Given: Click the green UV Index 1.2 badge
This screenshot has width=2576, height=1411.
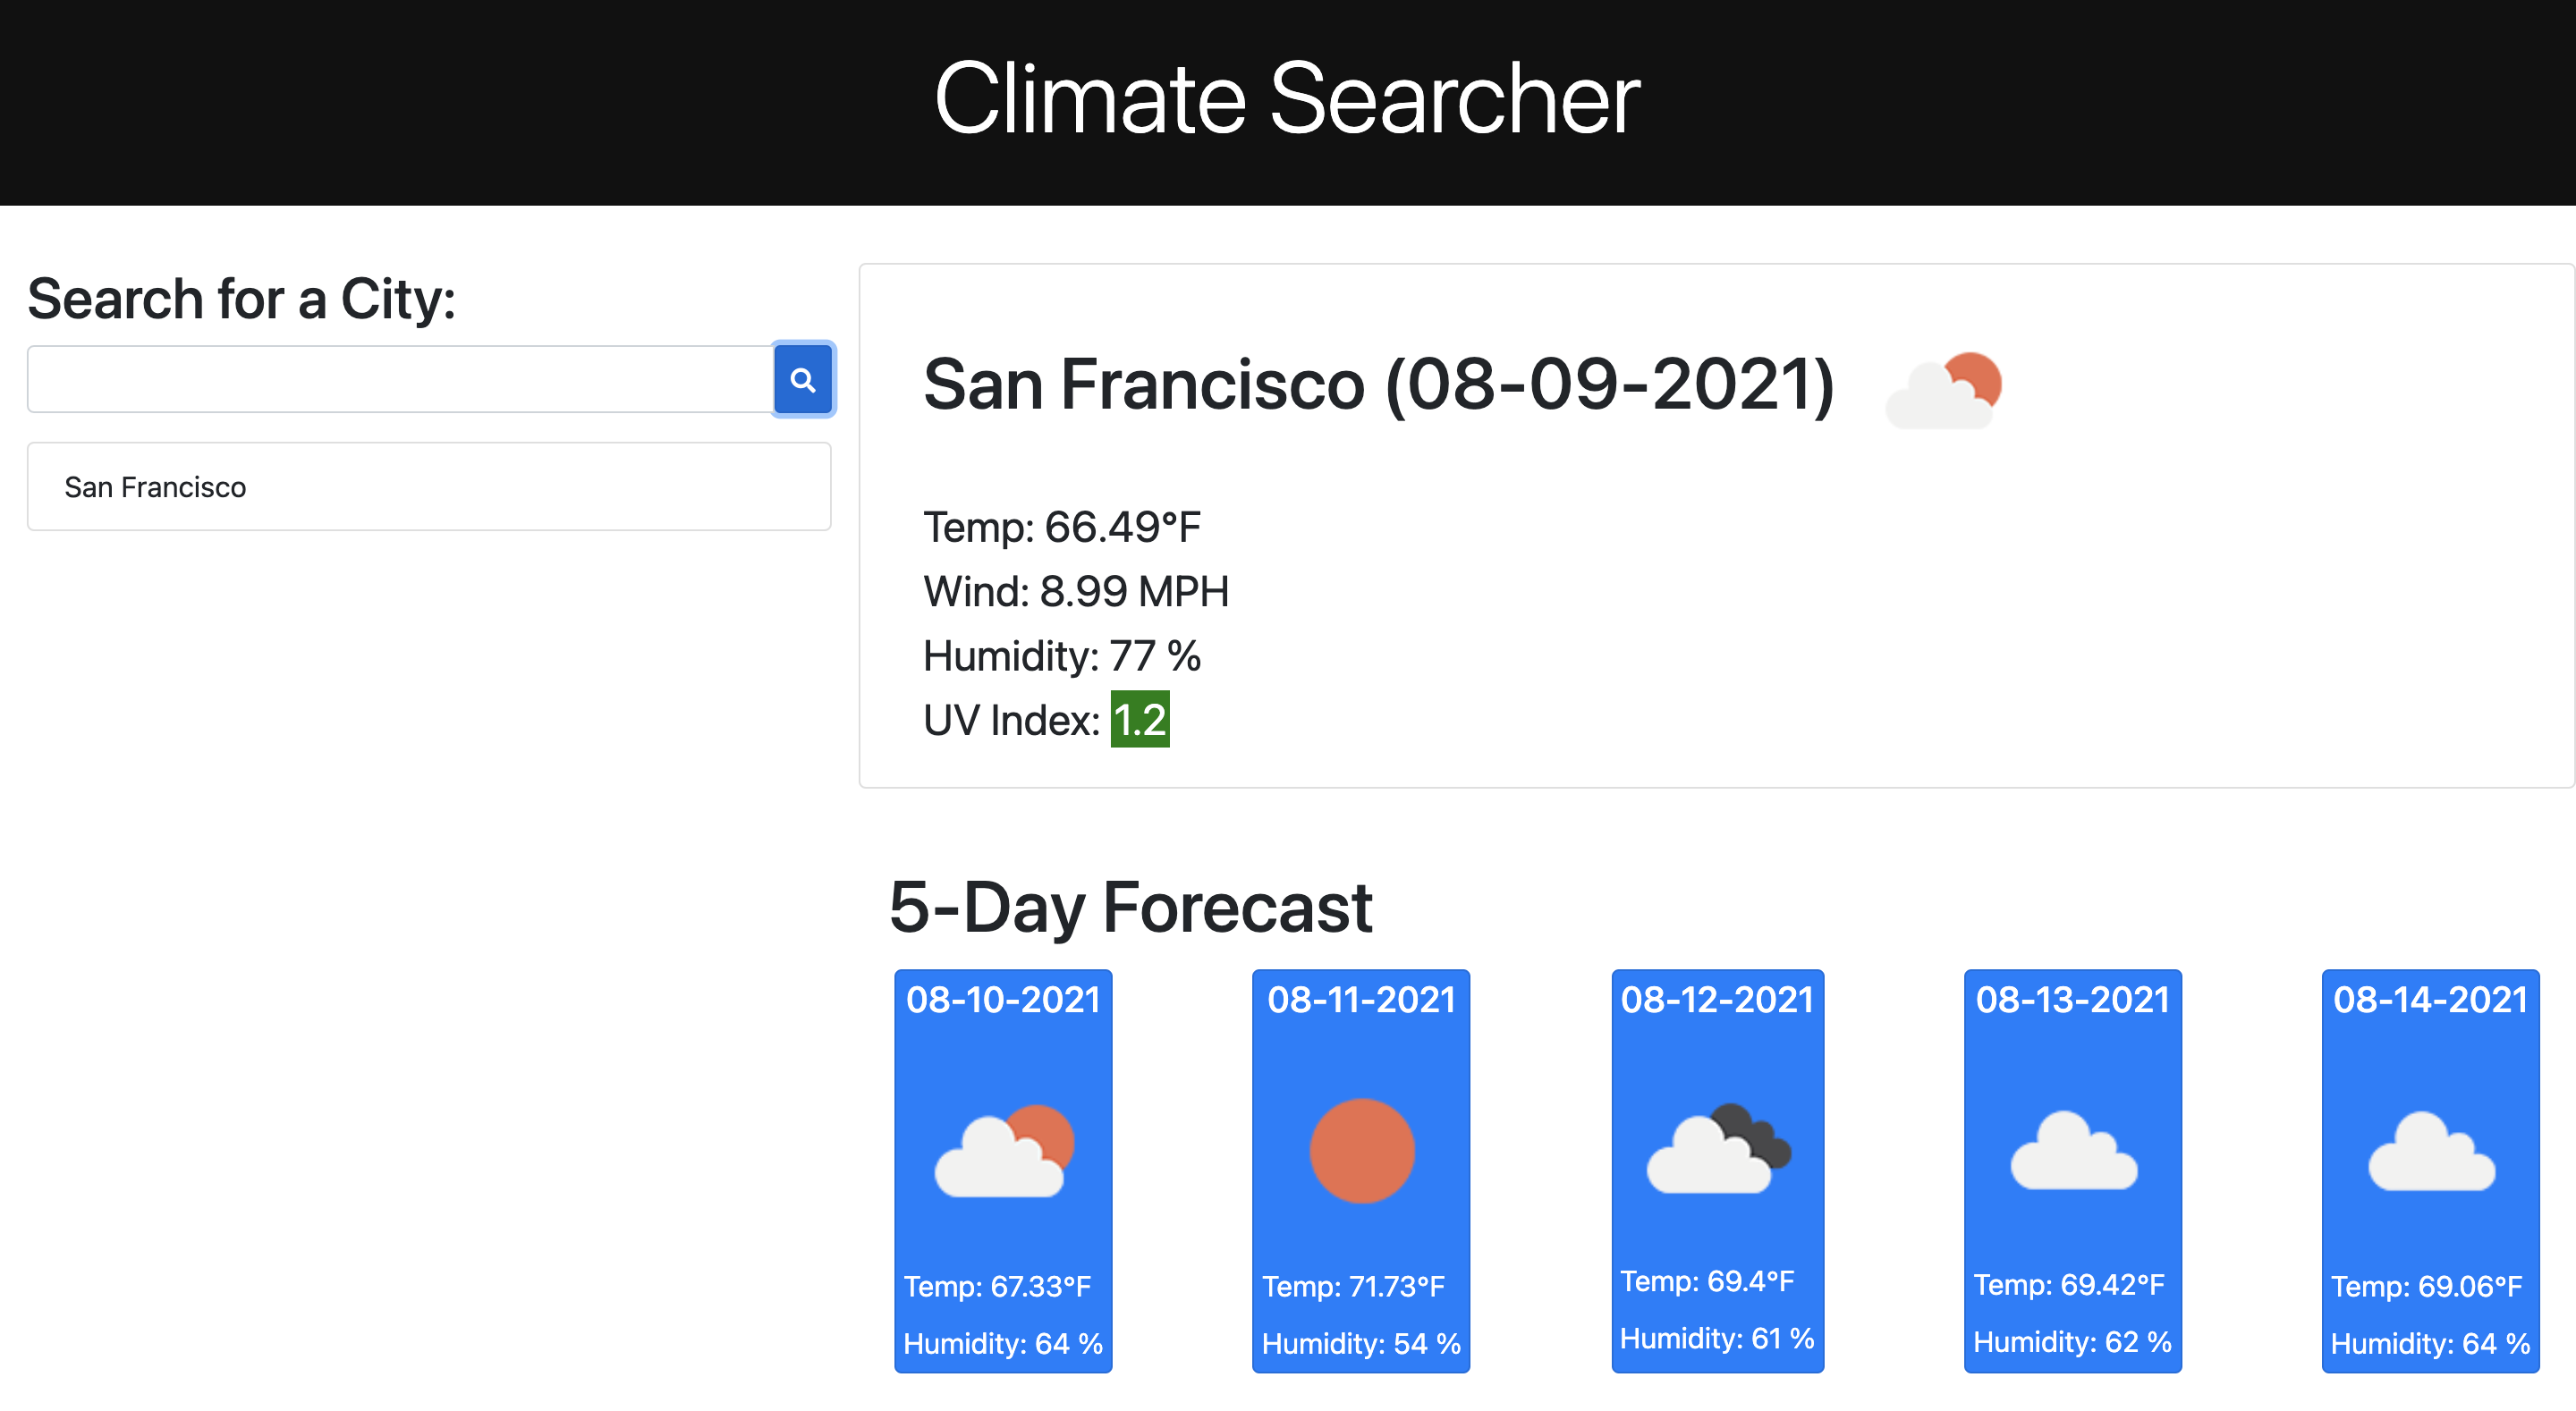Looking at the screenshot, I should (1139, 720).
